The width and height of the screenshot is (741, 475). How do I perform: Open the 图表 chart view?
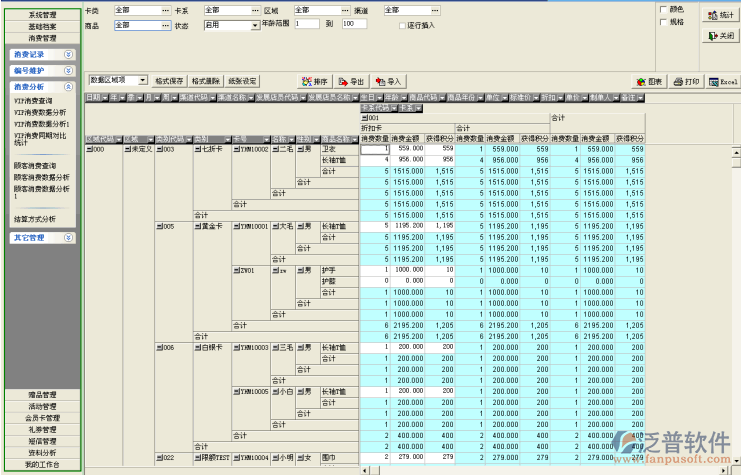click(x=649, y=81)
